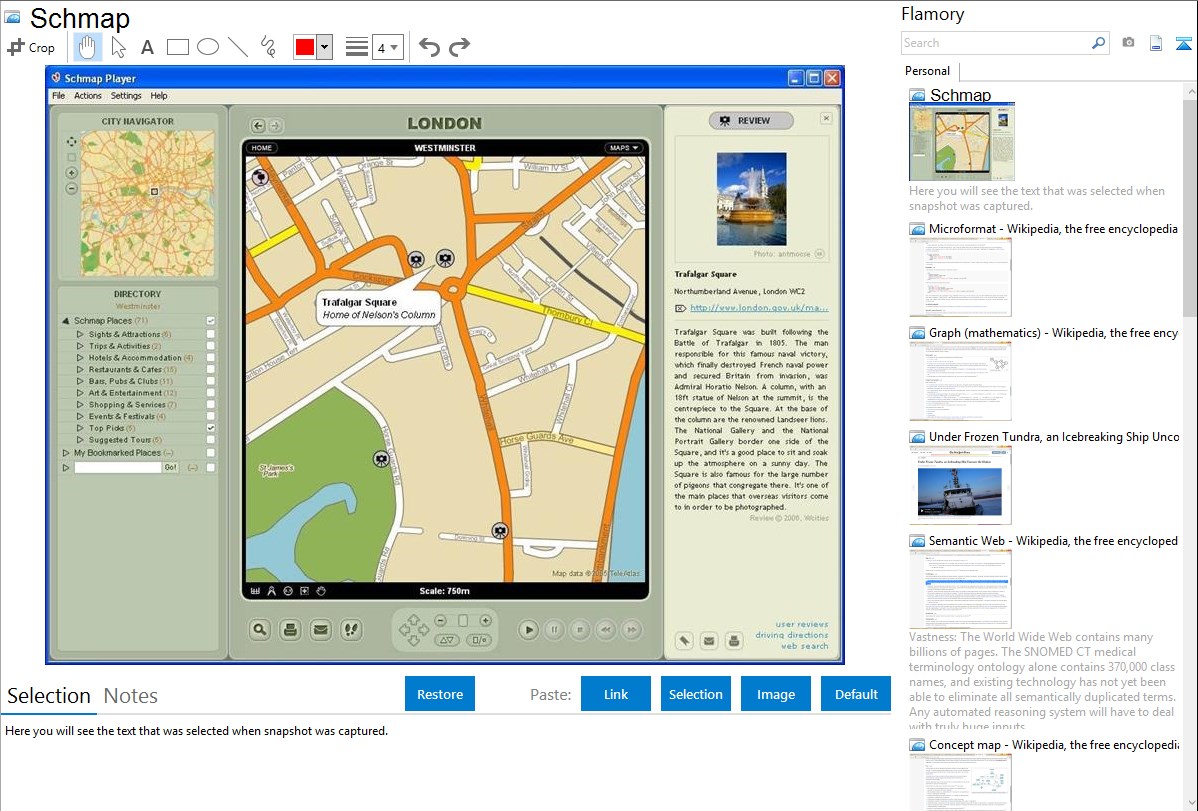The height and width of the screenshot is (811, 1198).
Task: Check the Sights & Attractions checkbox
Action: coord(211,334)
